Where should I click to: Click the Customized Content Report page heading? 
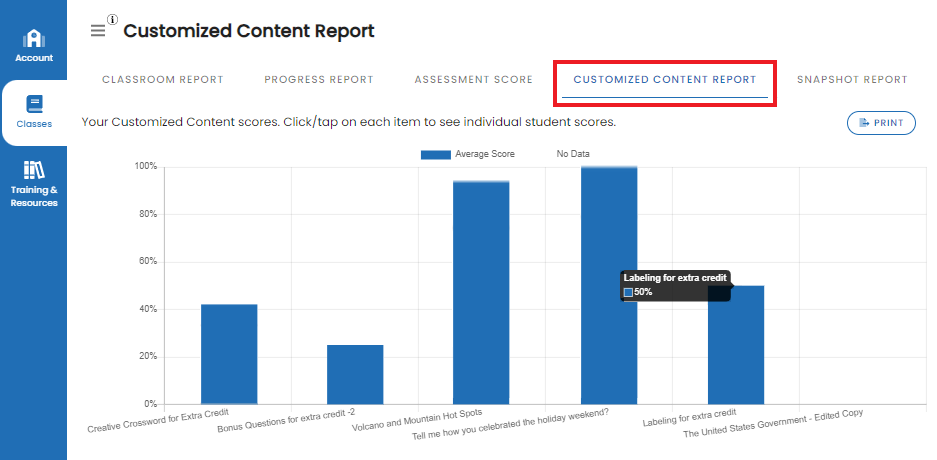[x=249, y=31]
